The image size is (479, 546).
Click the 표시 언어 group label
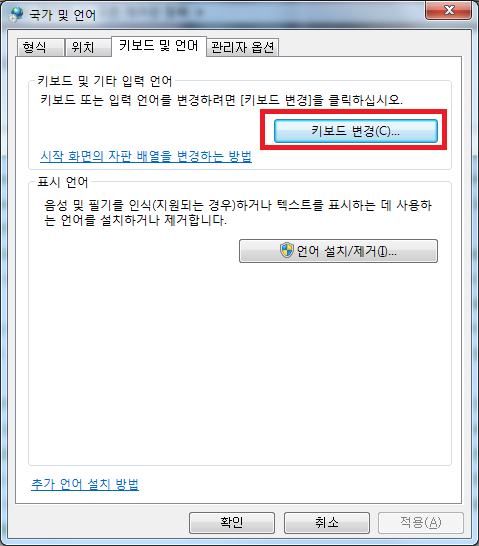coord(63,182)
